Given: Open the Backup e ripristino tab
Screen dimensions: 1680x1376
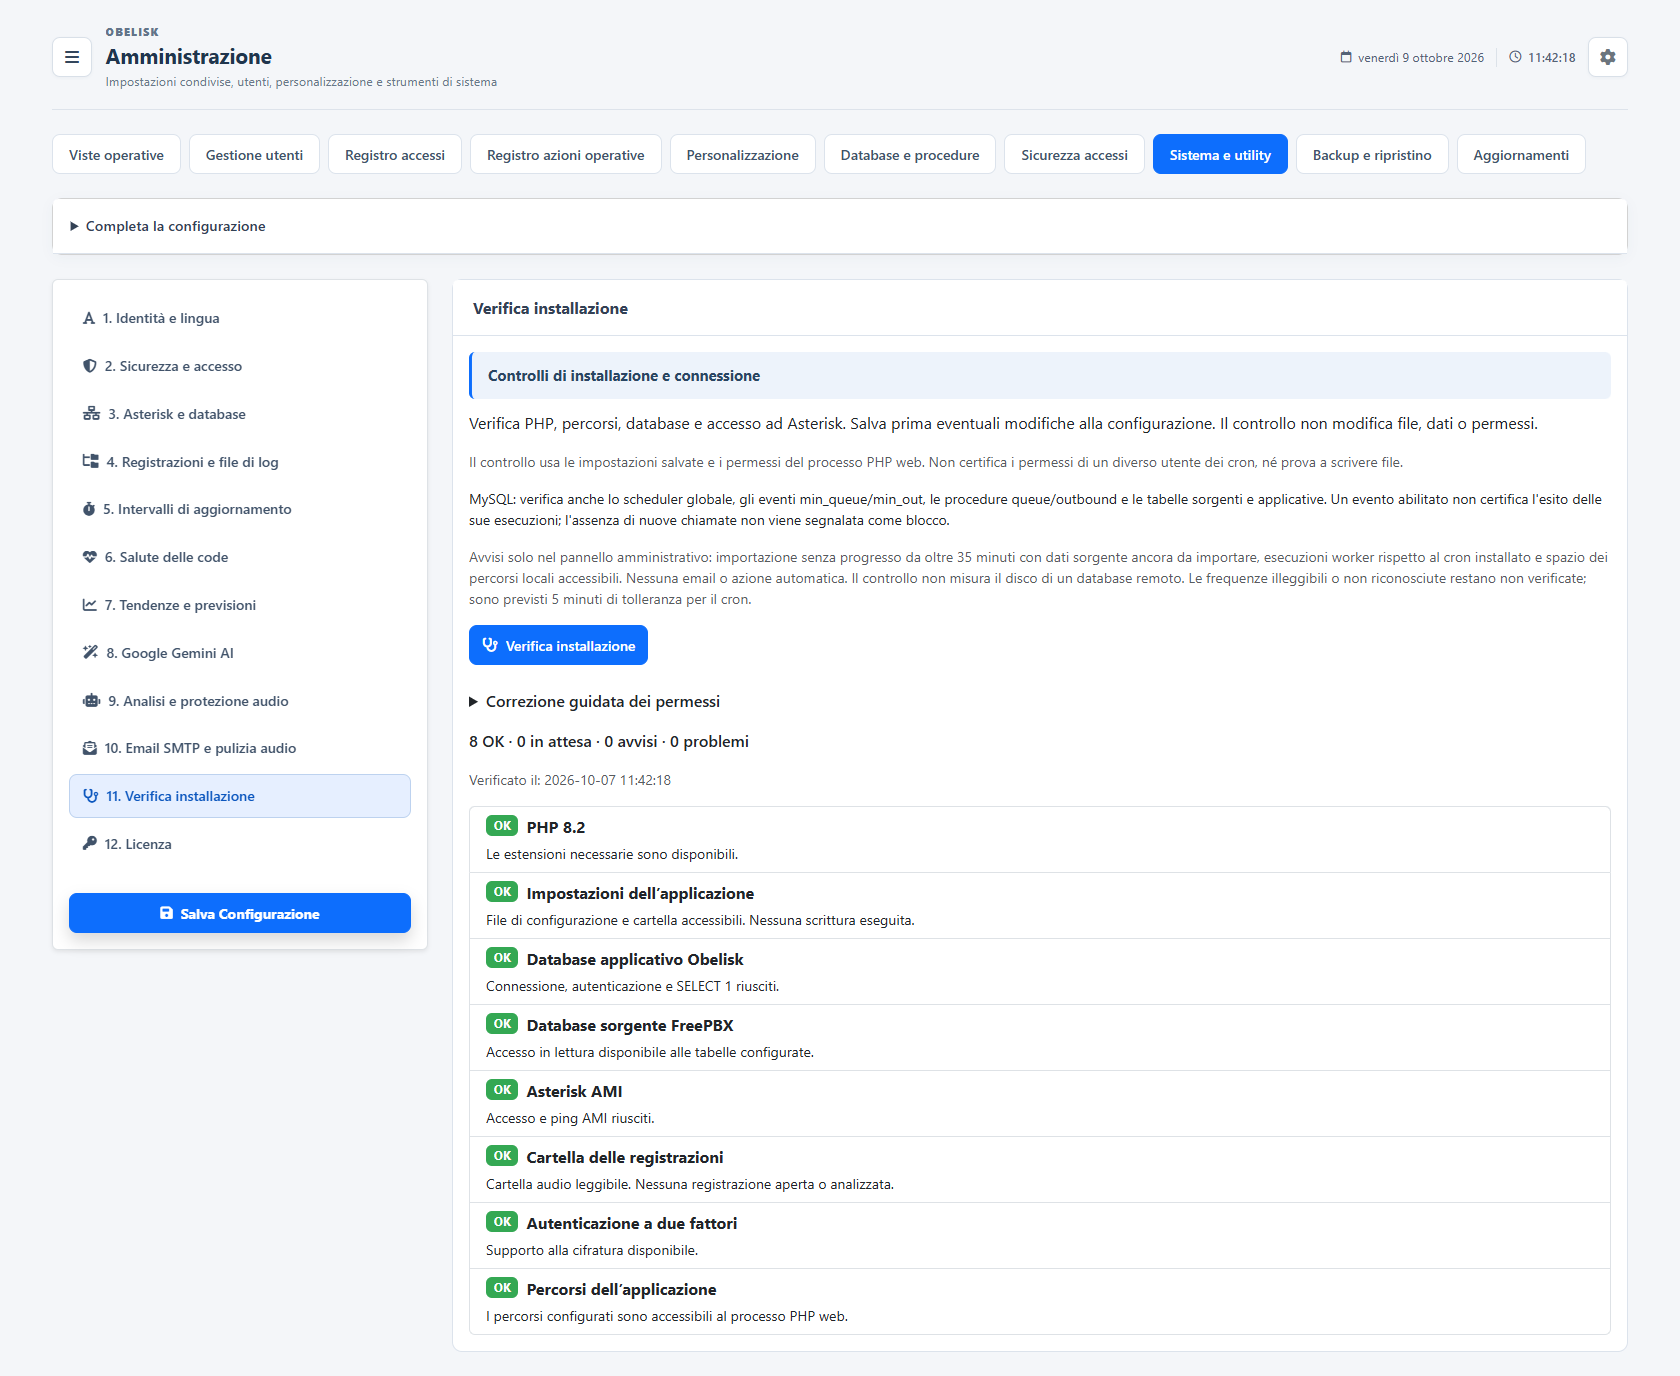Looking at the screenshot, I should click(x=1372, y=155).
